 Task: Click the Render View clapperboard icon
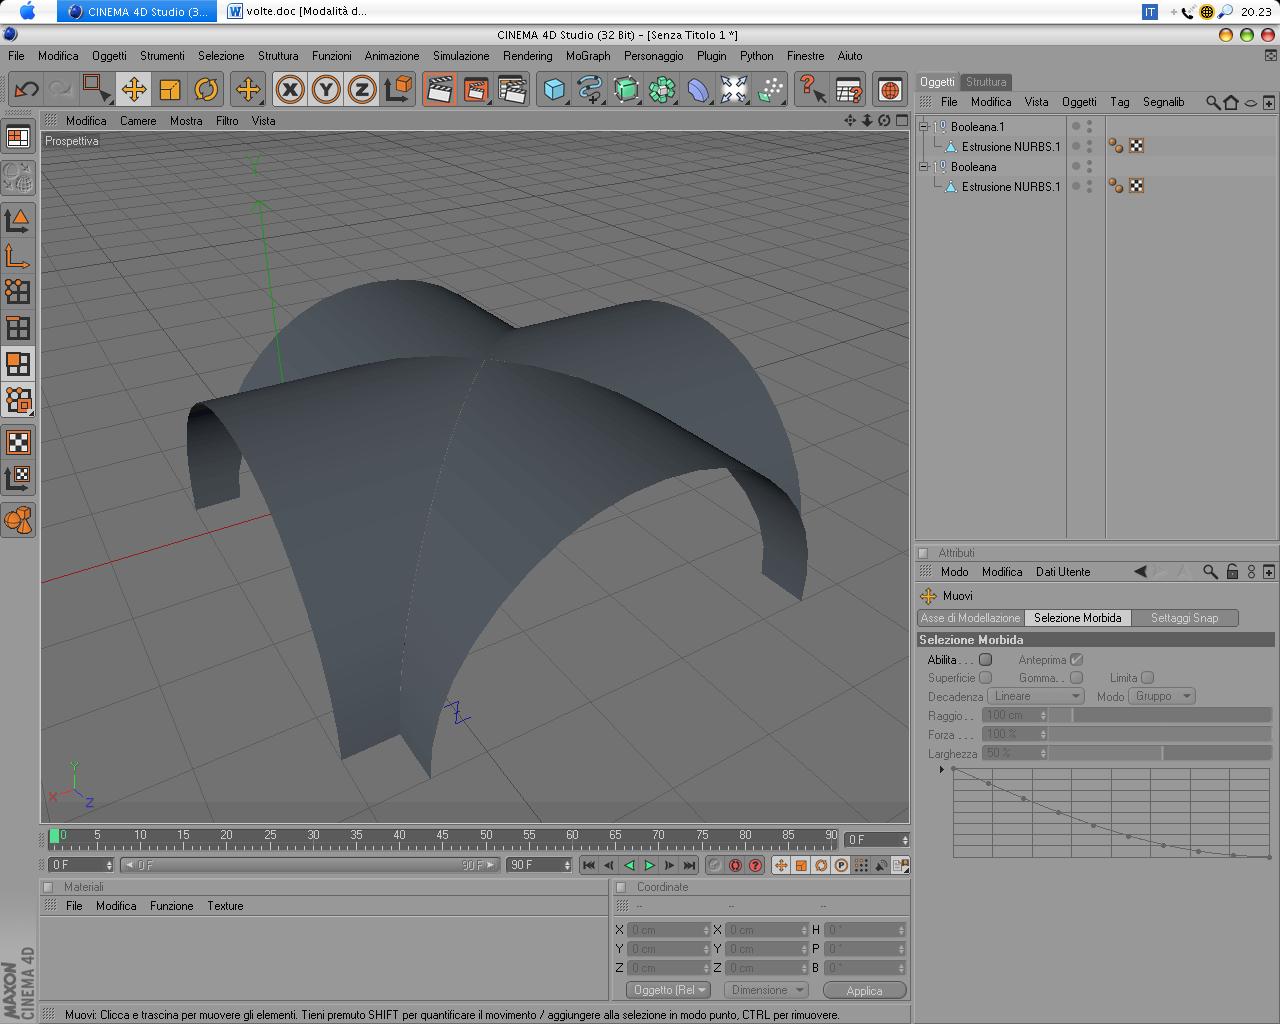tap(439, 90)
